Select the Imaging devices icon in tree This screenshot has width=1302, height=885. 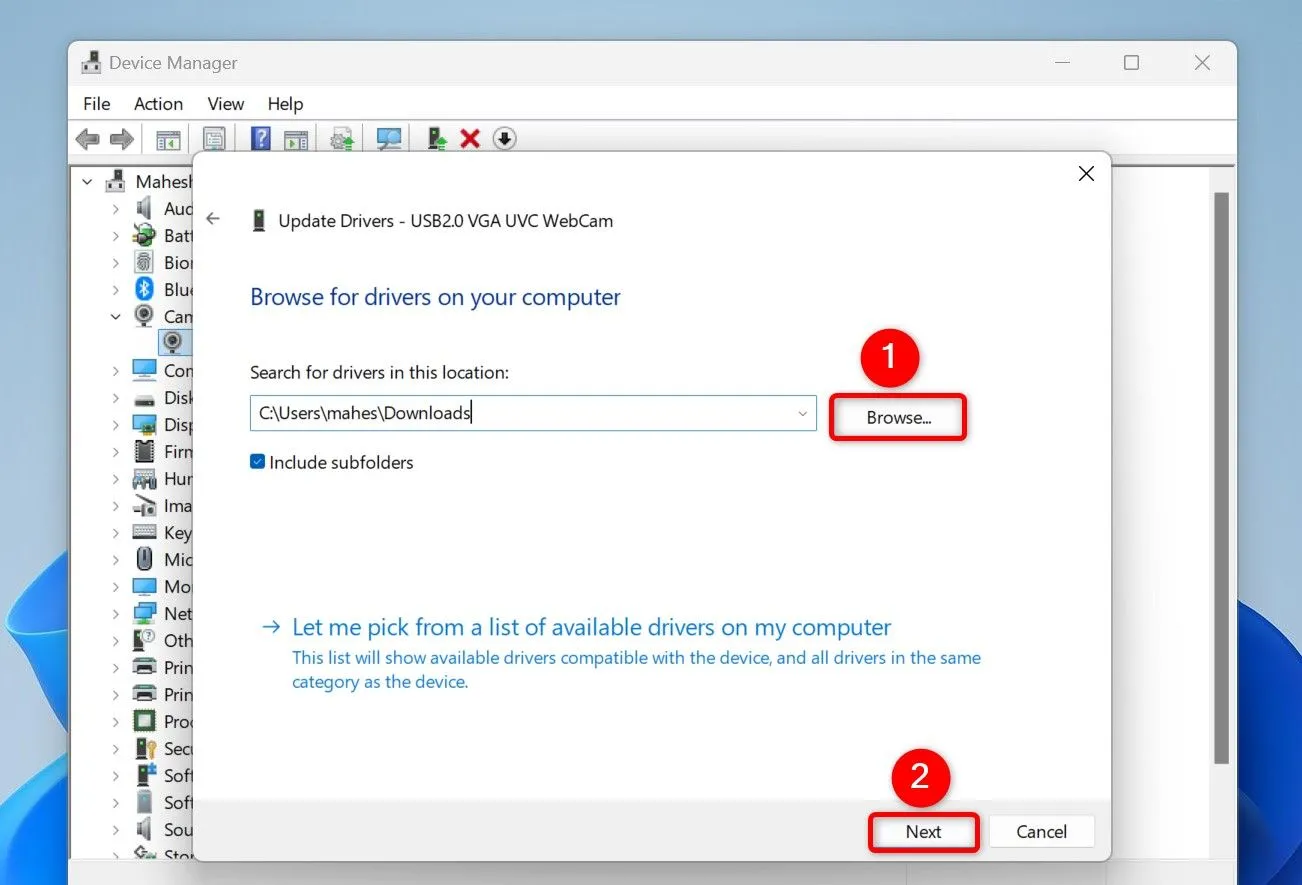tap(145, 505)
